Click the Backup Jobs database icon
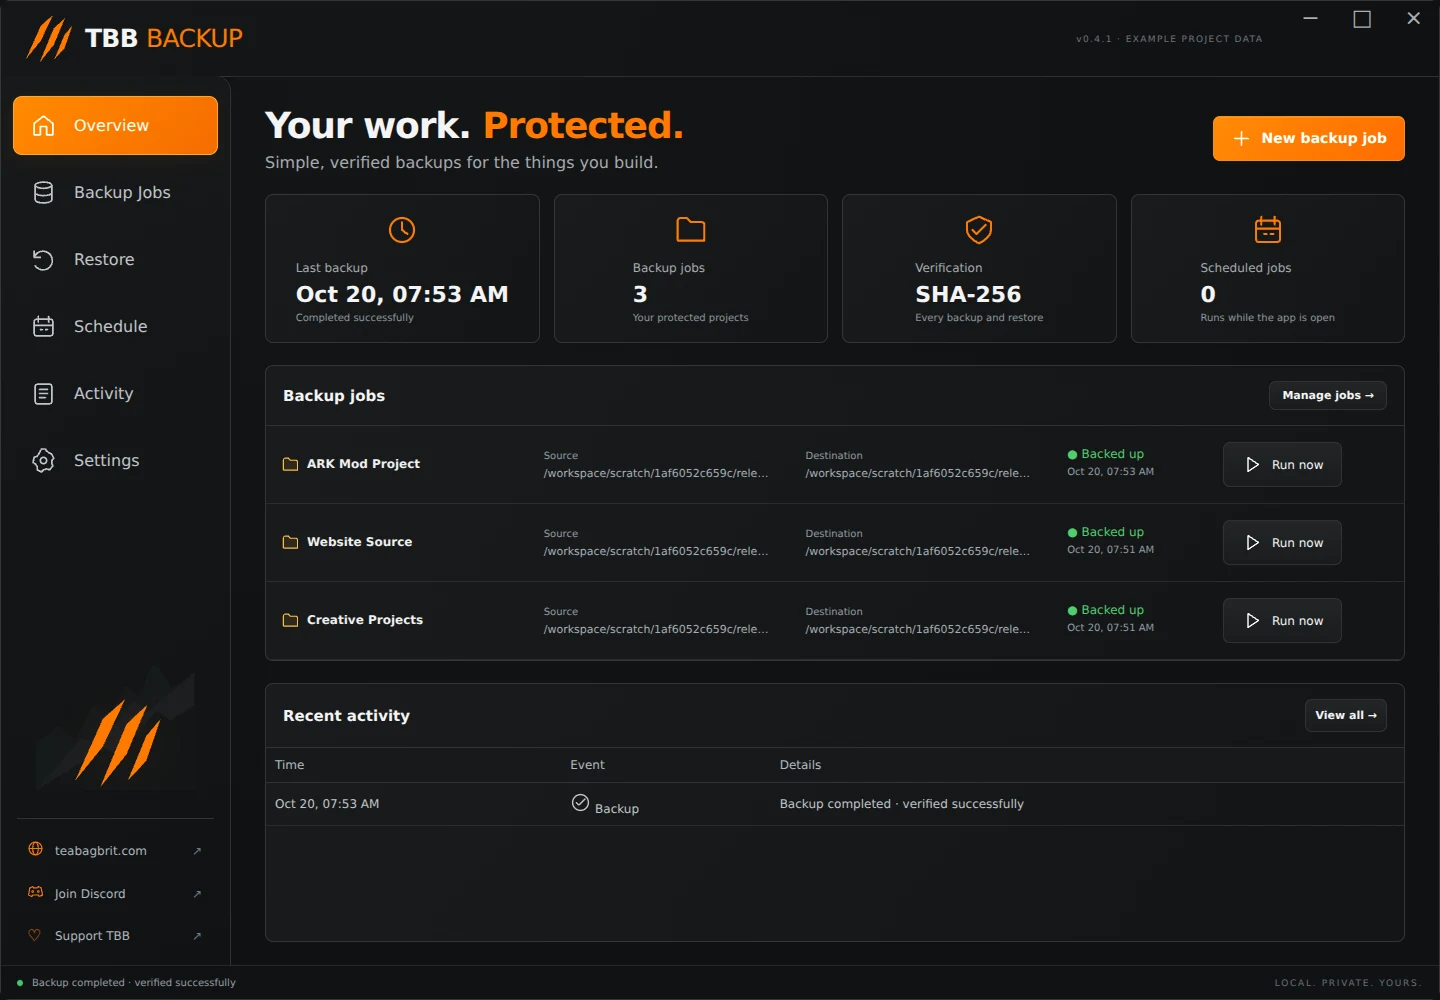The image size is (1440, 1000). coord(43,193)
